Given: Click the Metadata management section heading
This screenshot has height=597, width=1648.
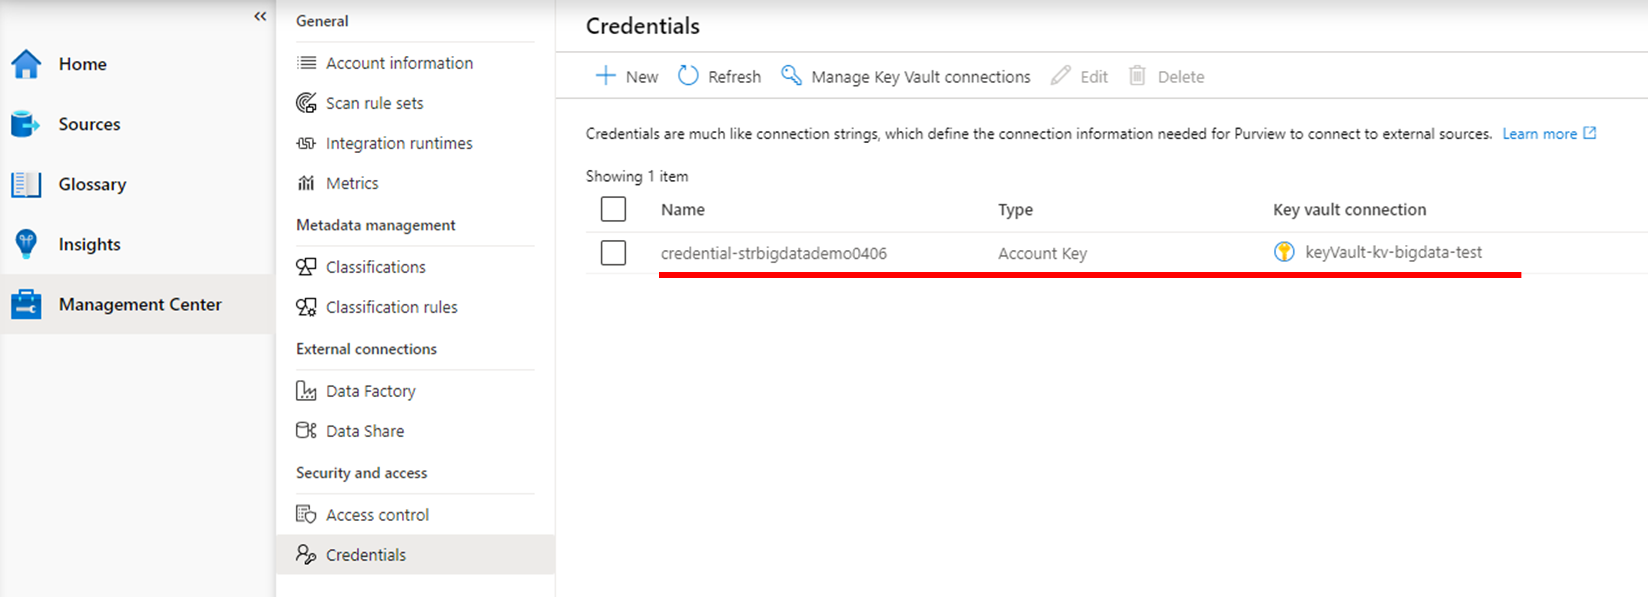Looking at the screenshot, I should pyautogui.click(x=376, y=225).
